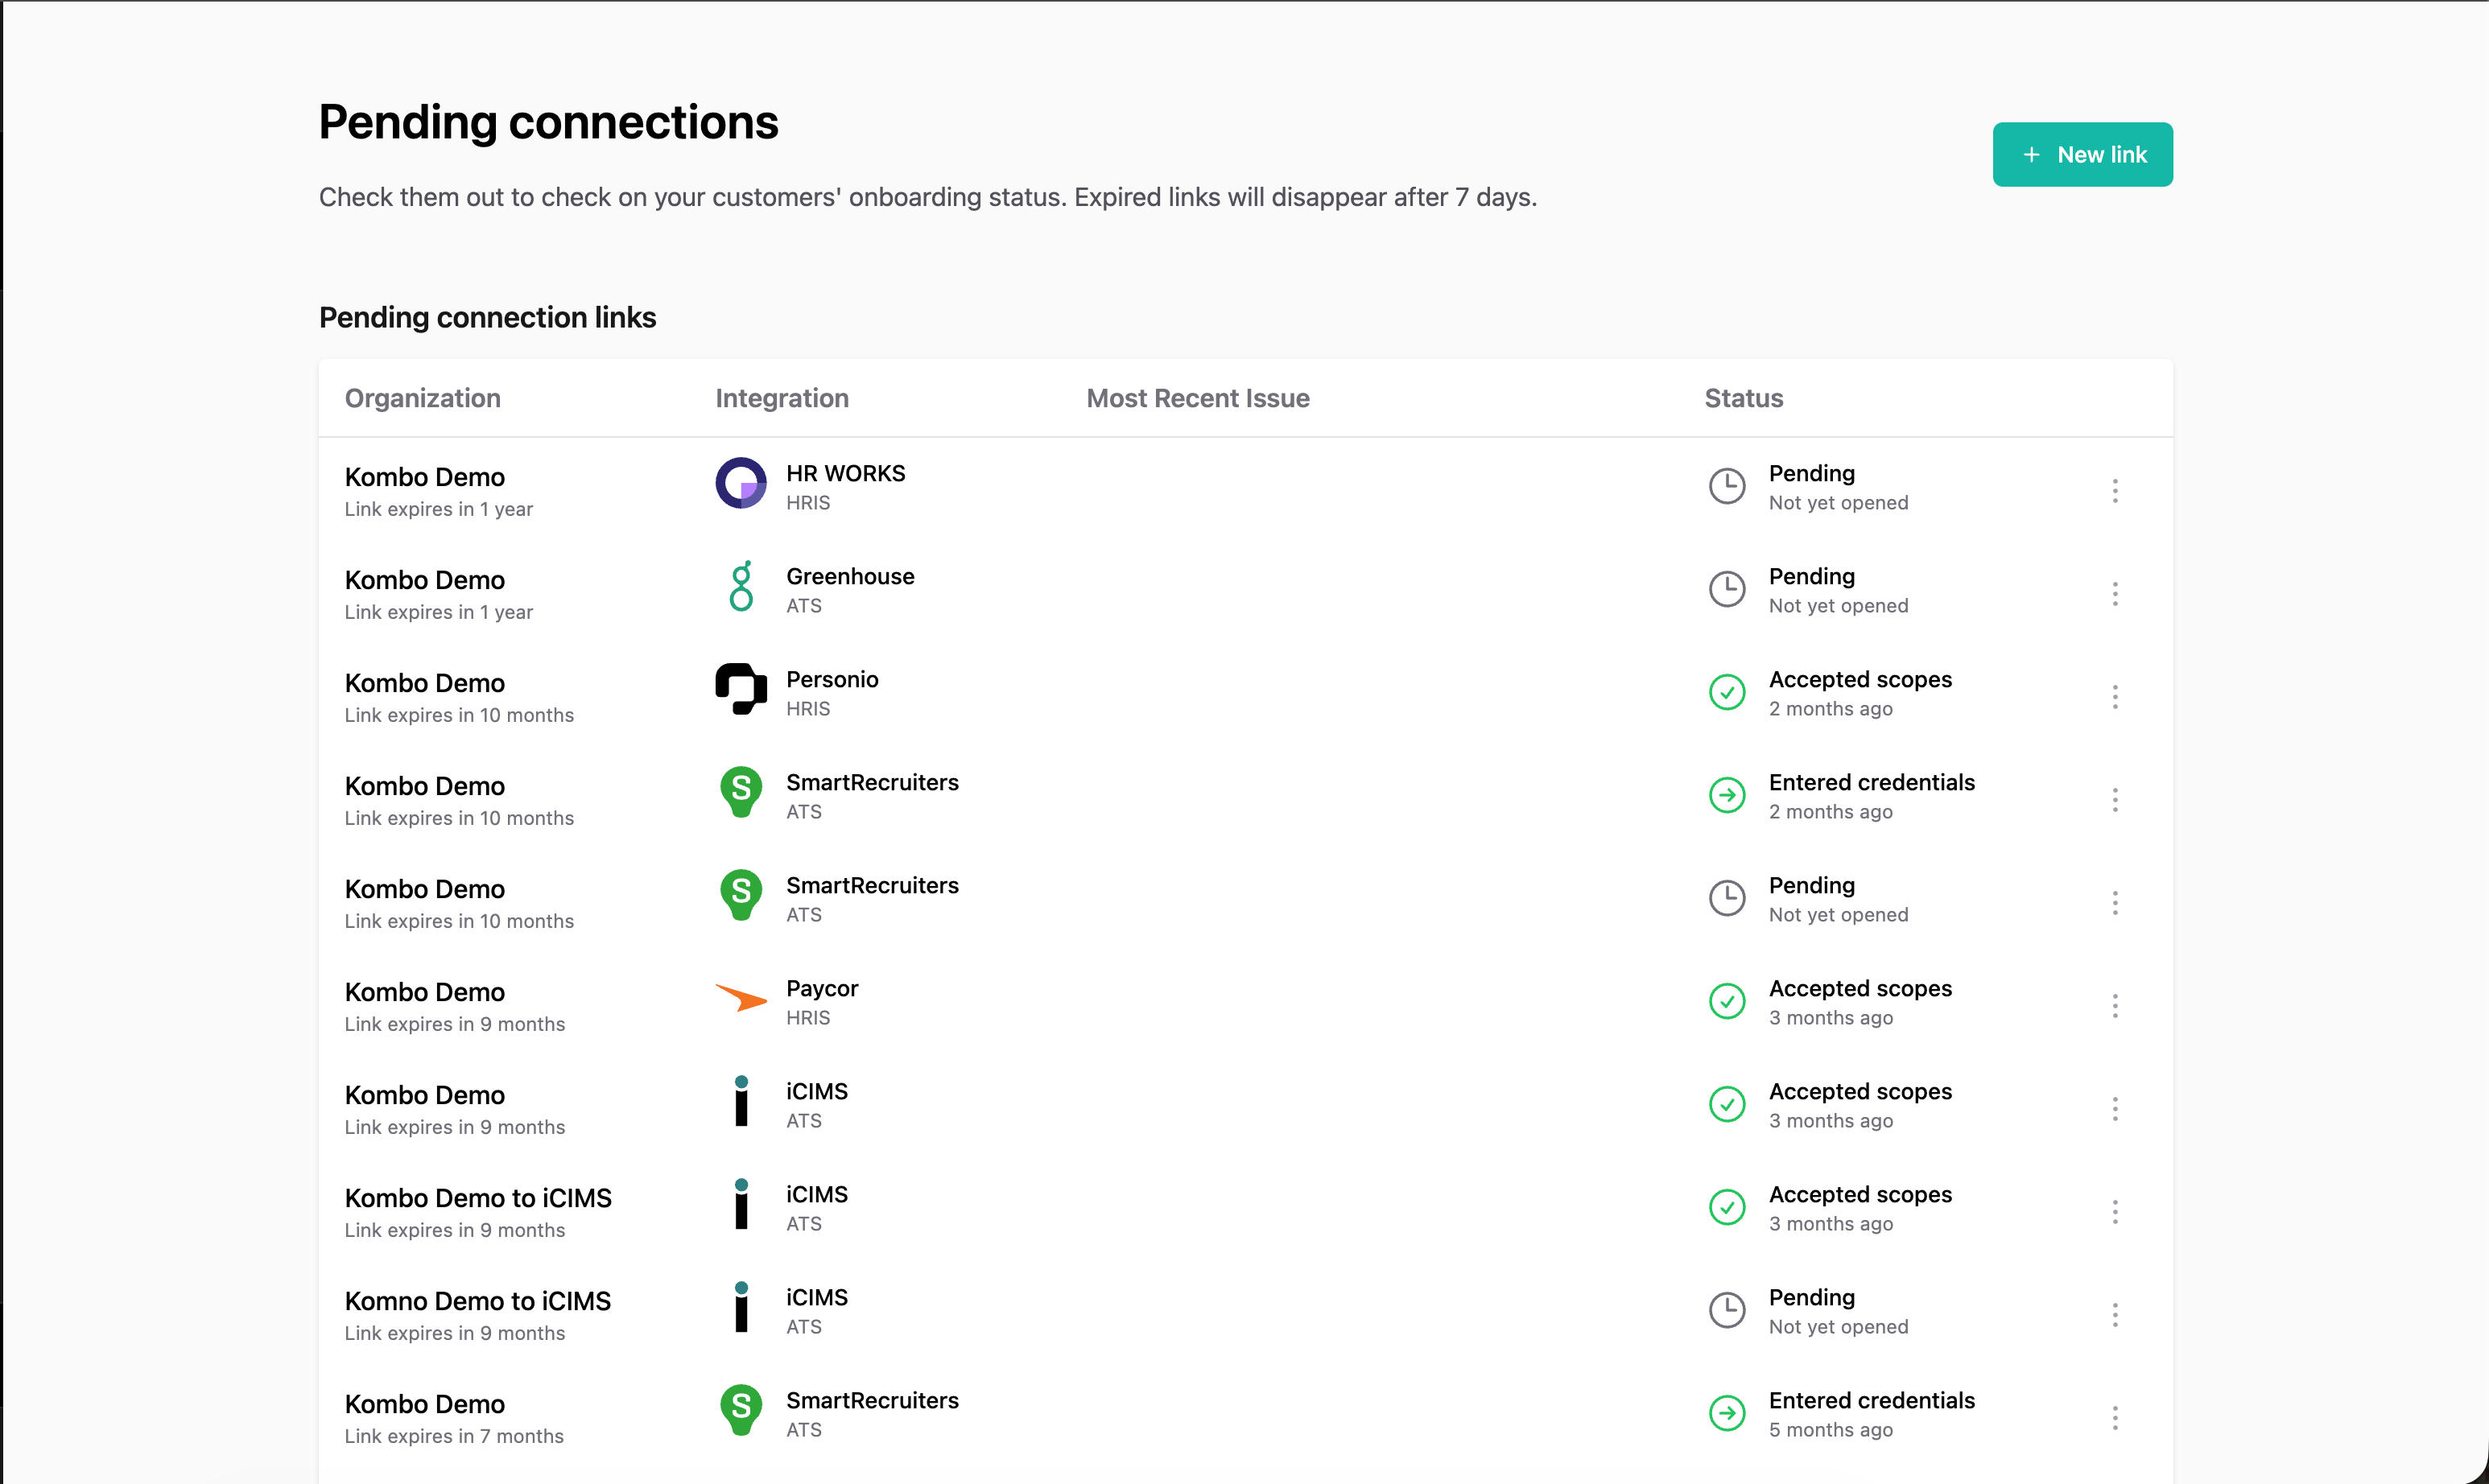This screenshot has height=1484, width=2489.
Task: Select the Organization column header
Action: (422, 398)
